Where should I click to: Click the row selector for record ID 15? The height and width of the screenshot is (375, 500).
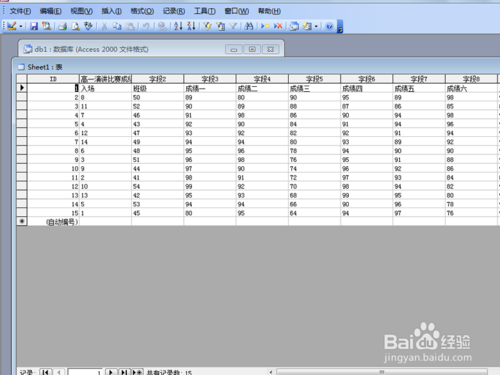pyautogui.click(x=22, y=213)
